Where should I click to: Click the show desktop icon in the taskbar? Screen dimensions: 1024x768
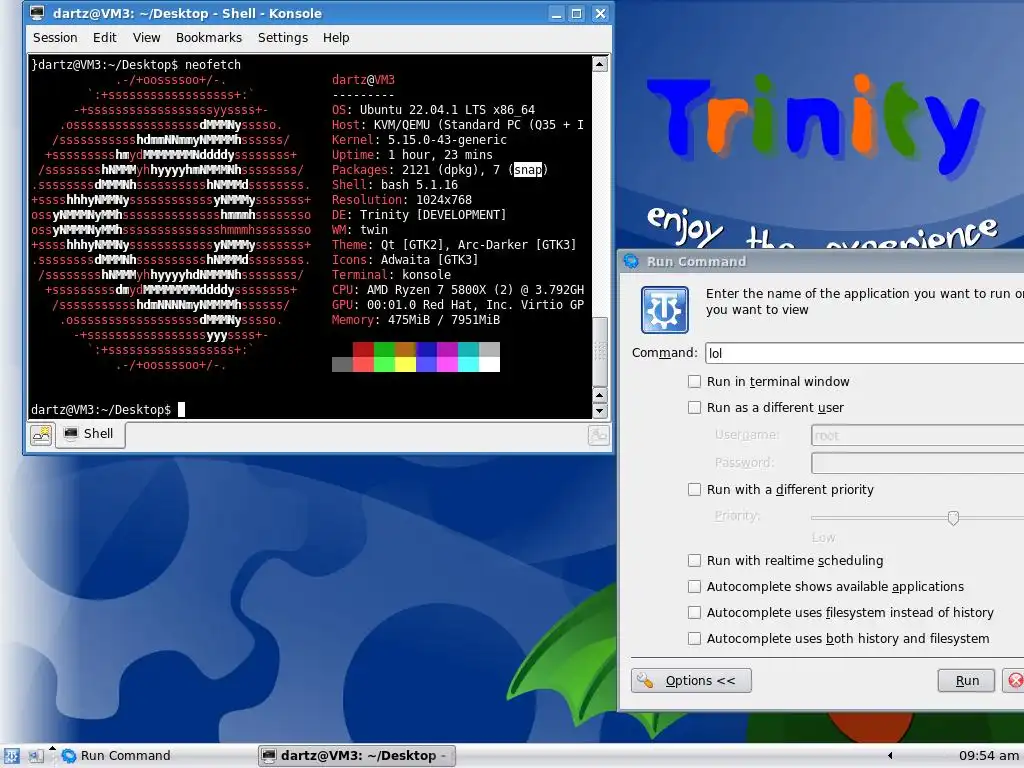[36, 756]
